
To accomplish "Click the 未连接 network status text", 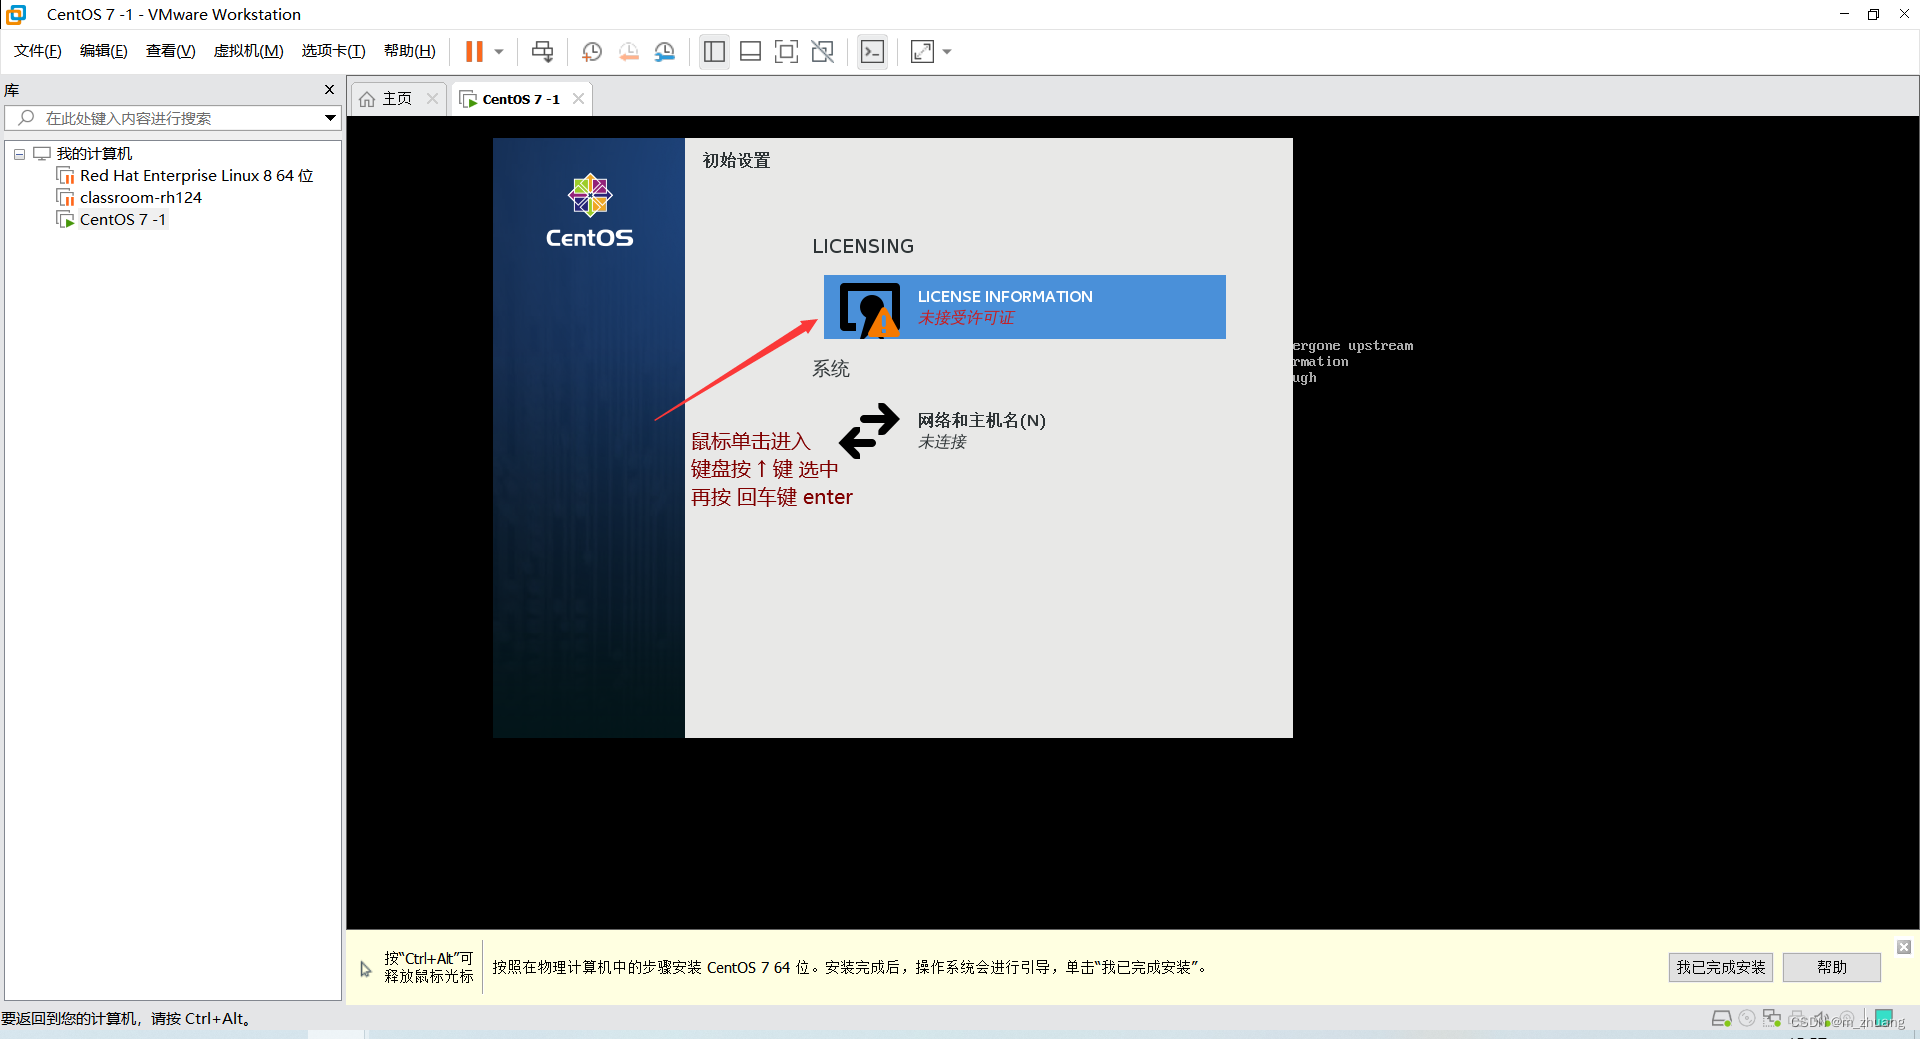I will pos(942,442).
